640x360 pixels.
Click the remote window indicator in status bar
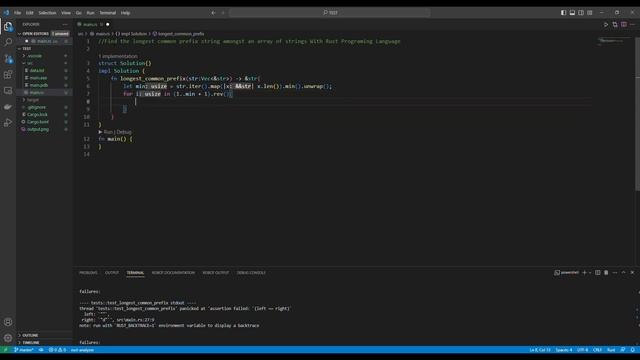click(x=5, y=350)
